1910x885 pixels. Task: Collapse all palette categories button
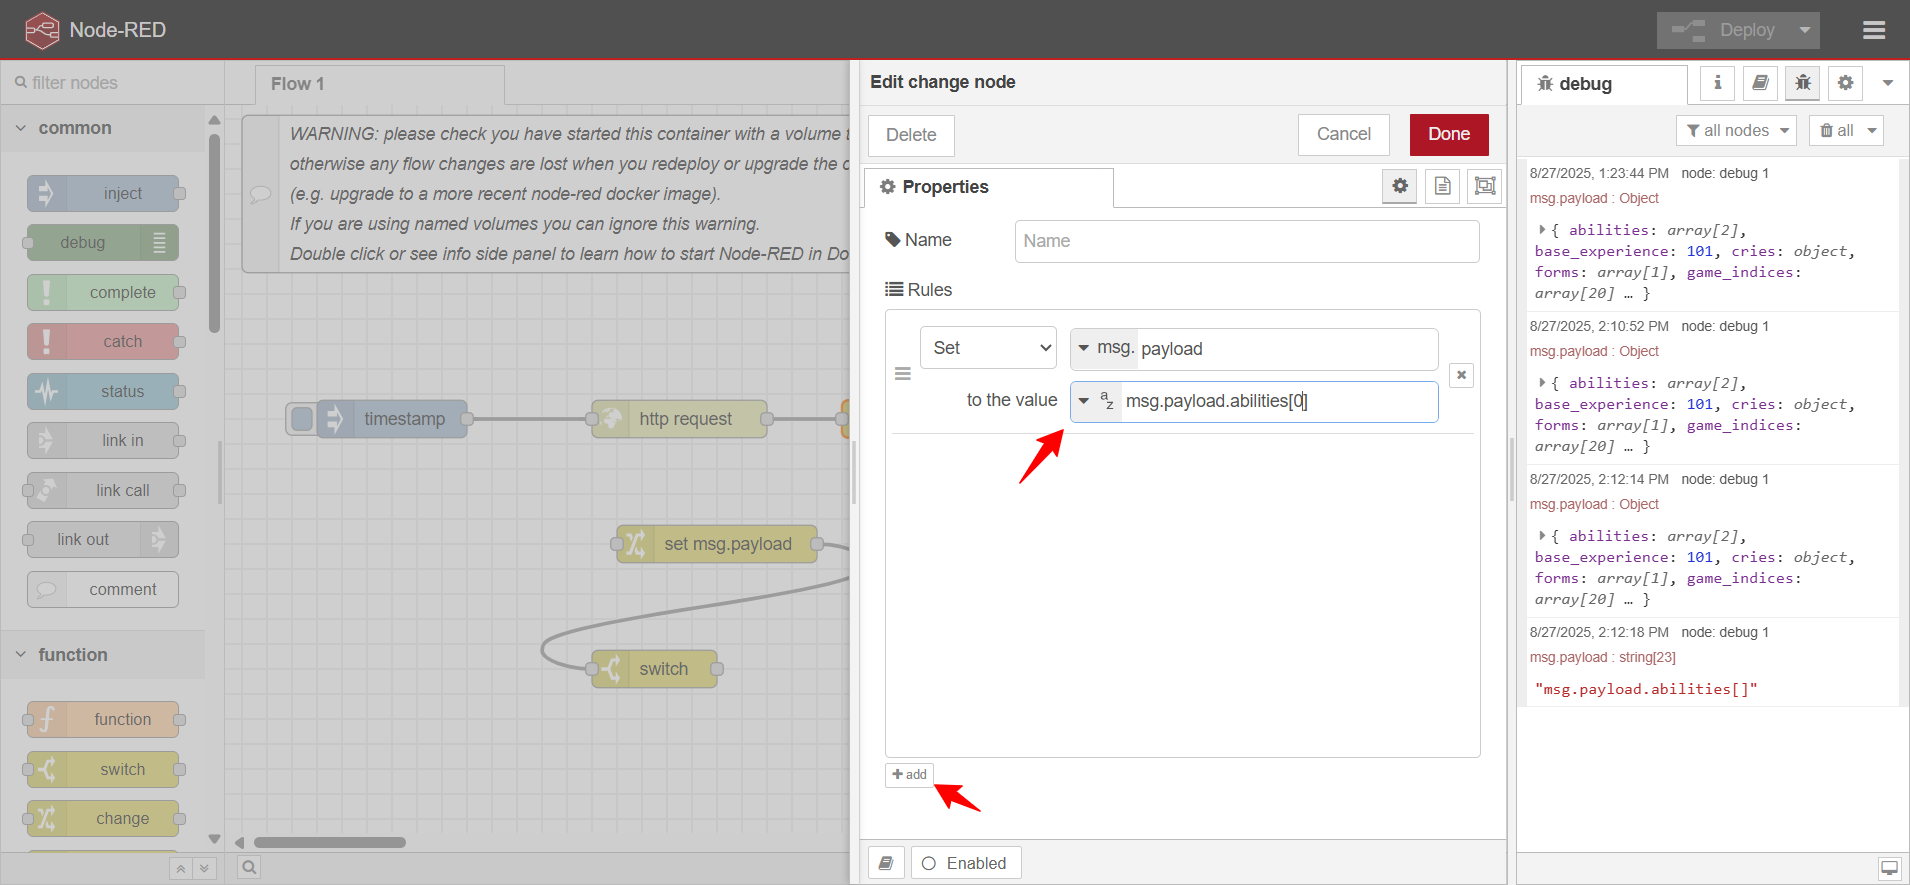181,868
